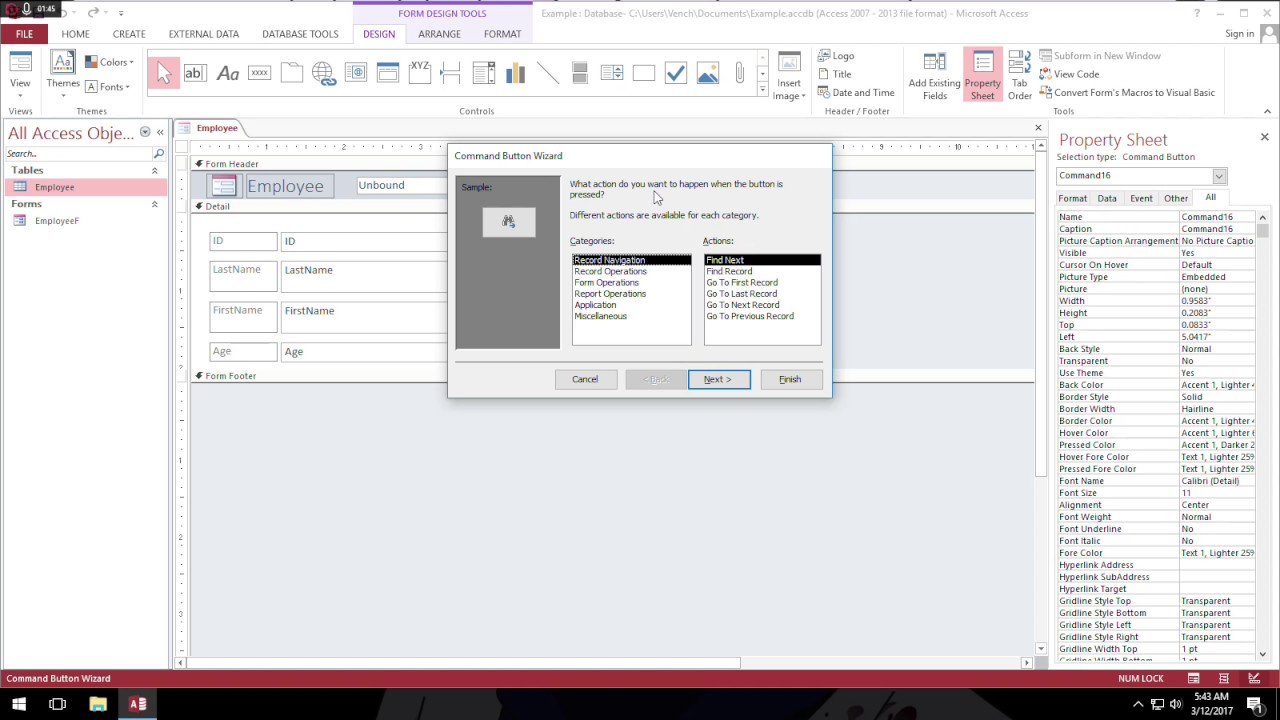The image size is (1280, 720).
Task: Pick the Label (Aa) control
Action: pyautogui.click(x=227, y=73)
